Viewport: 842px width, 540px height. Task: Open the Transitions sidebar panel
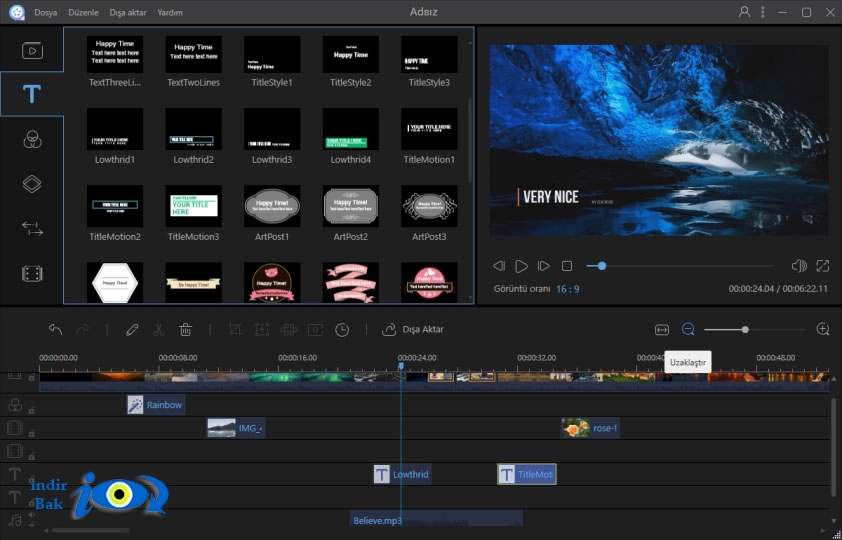pos(32,229)
